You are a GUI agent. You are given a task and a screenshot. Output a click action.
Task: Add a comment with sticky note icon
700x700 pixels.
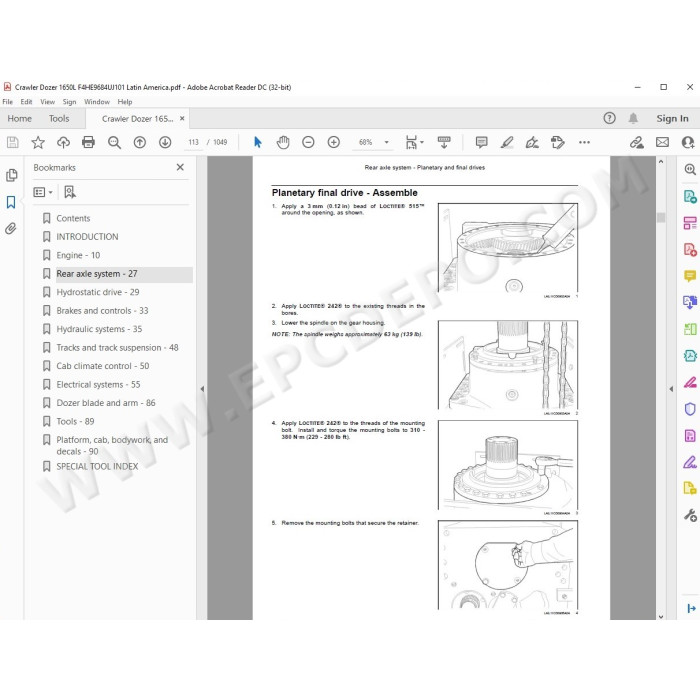[481, 142]
